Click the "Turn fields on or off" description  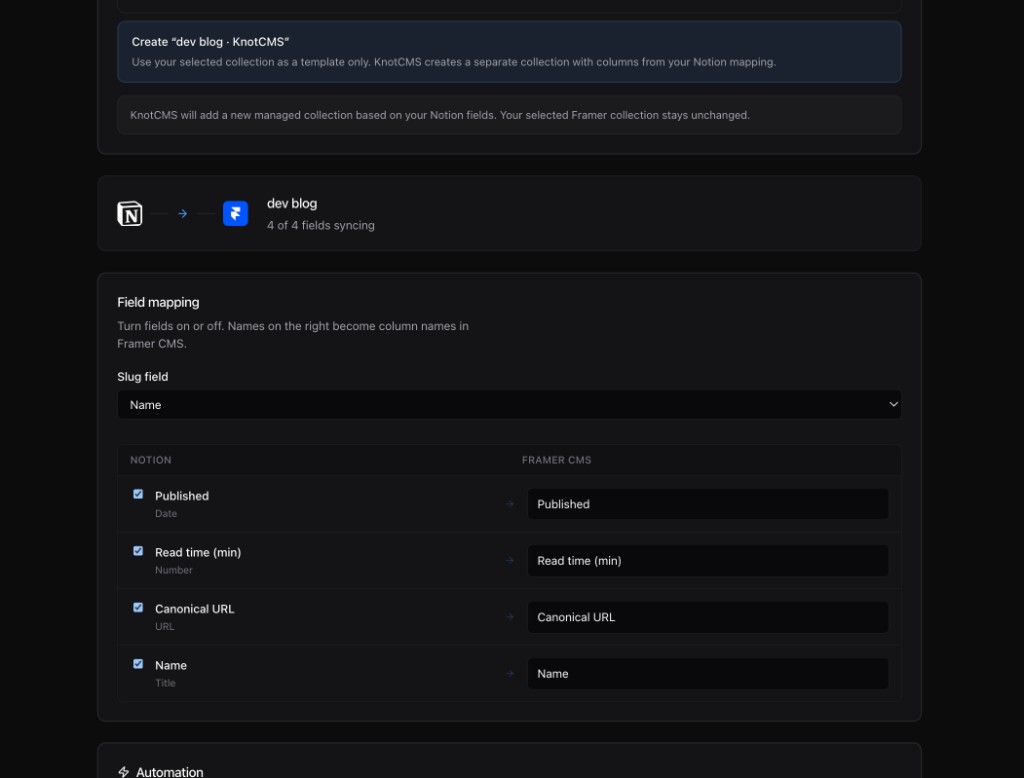click(x=293, y=334)
